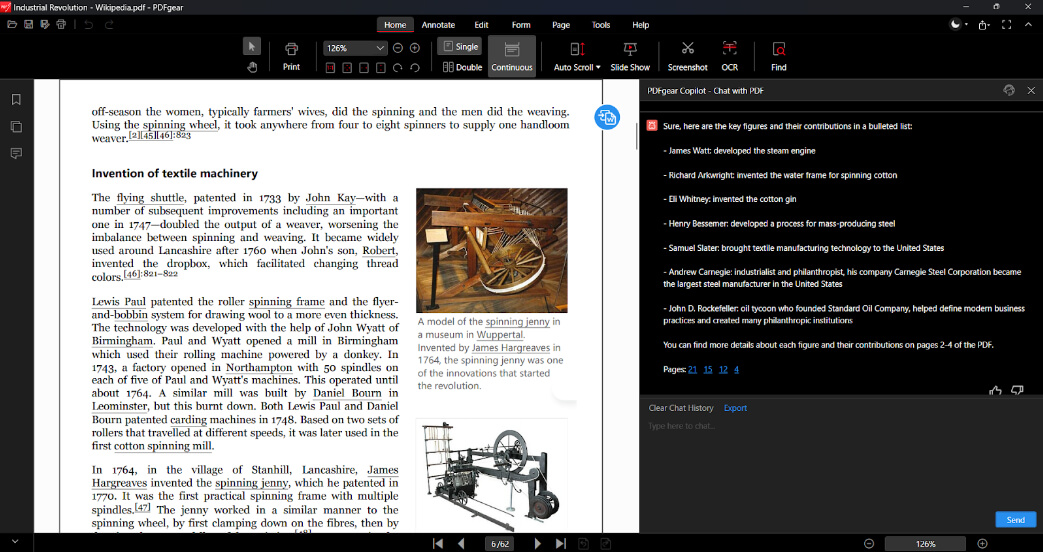Click the blue translate floating button
This screenshot has width=1043, height=552.
tap(607, 117)
